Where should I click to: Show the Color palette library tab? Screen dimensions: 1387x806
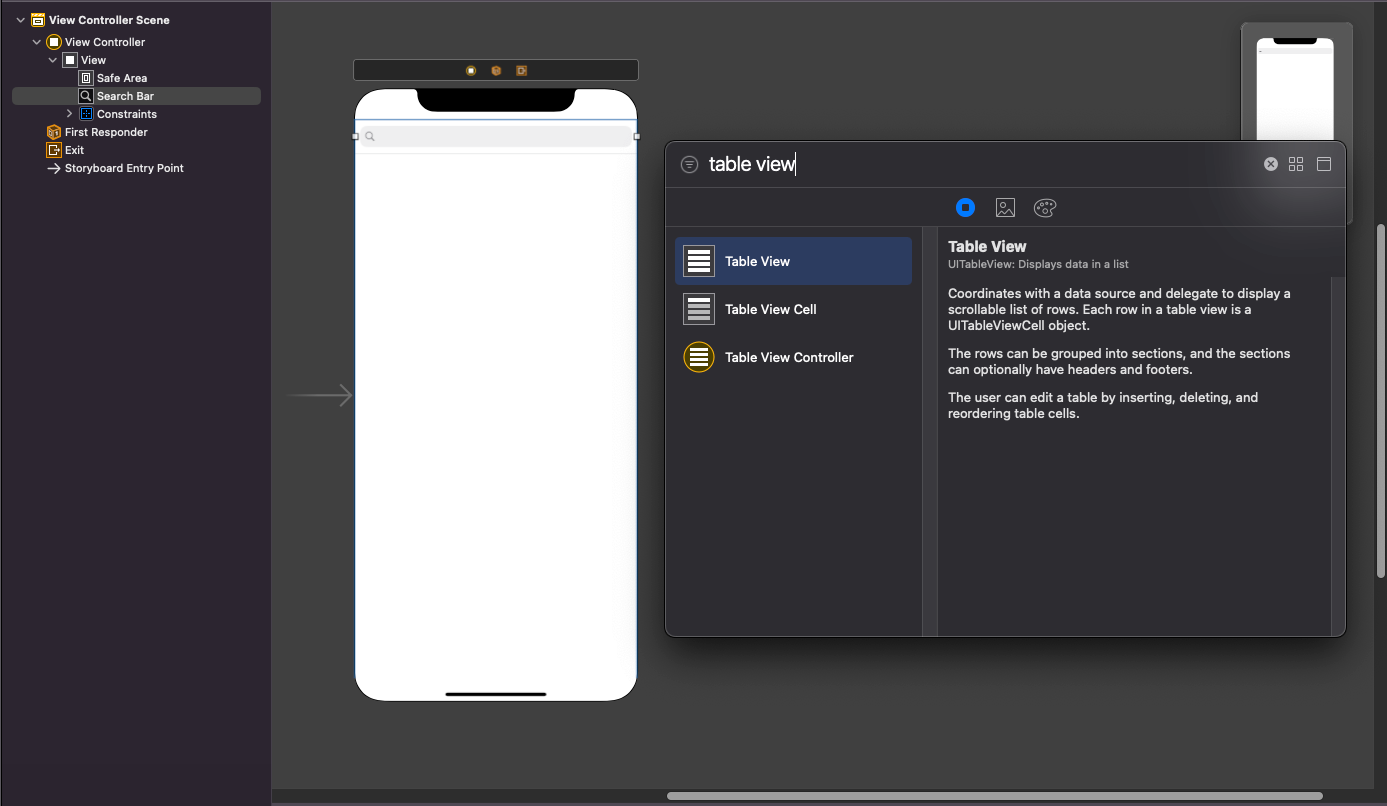click(1045, 207)
